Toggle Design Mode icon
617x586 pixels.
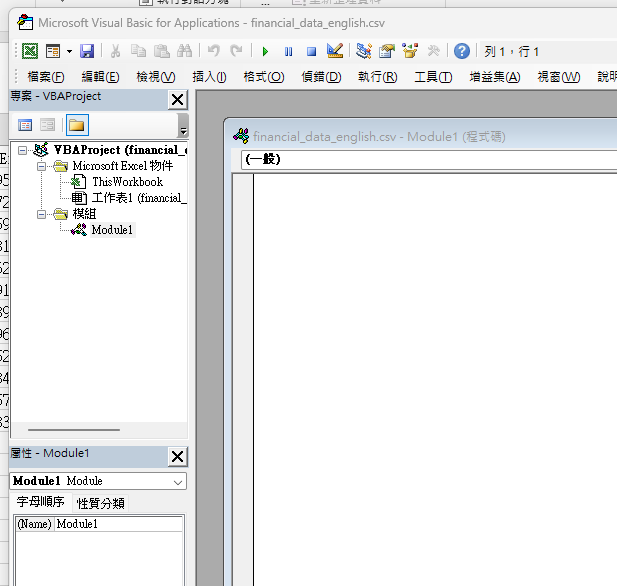[x=335, y=51]
